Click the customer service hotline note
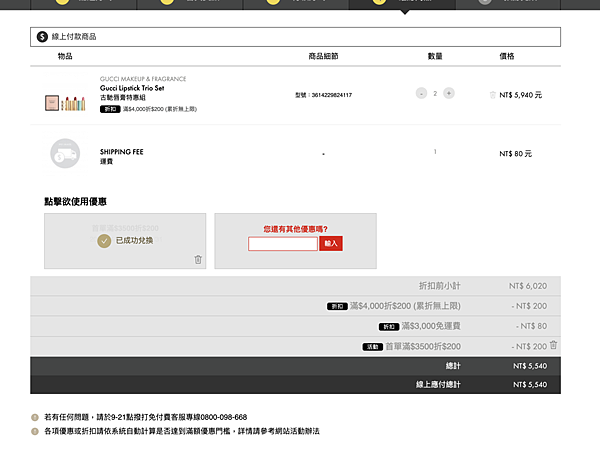 [x=146, y=417]
